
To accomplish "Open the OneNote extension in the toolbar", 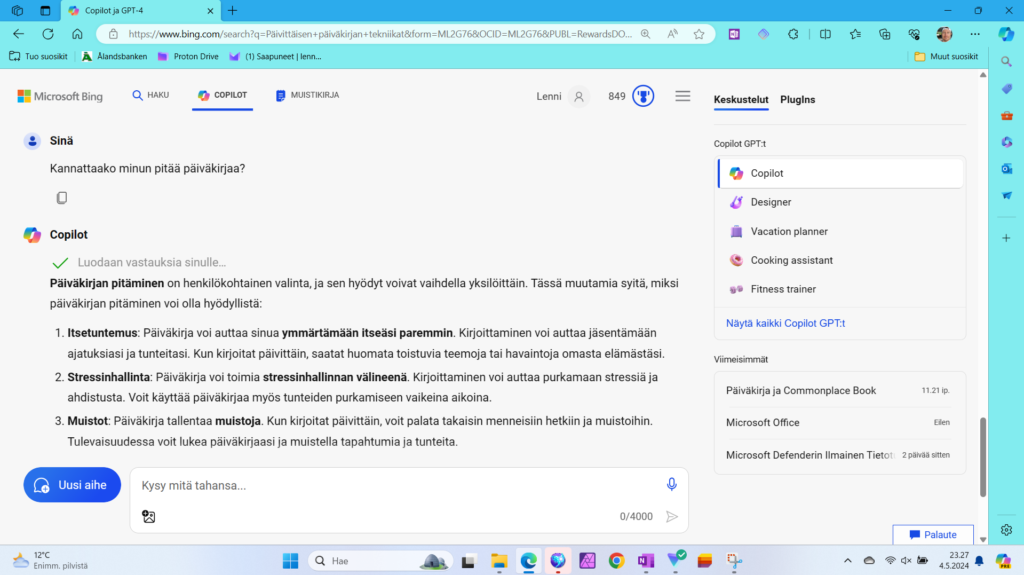I will (x=734, y=34).
